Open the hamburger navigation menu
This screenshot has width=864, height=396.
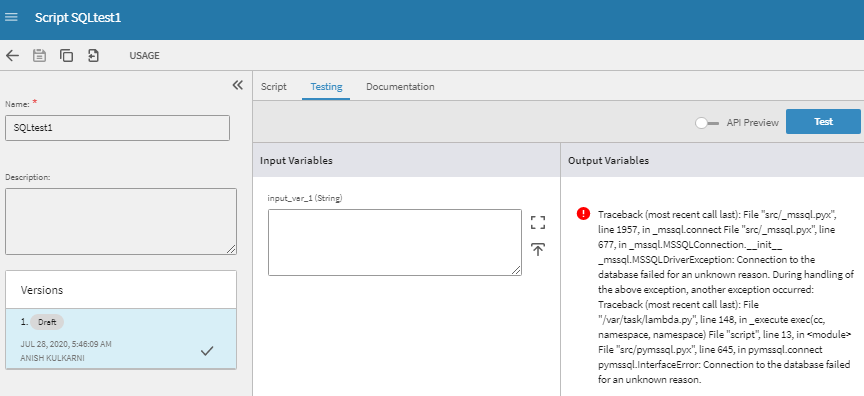click(x=11, y=17)
